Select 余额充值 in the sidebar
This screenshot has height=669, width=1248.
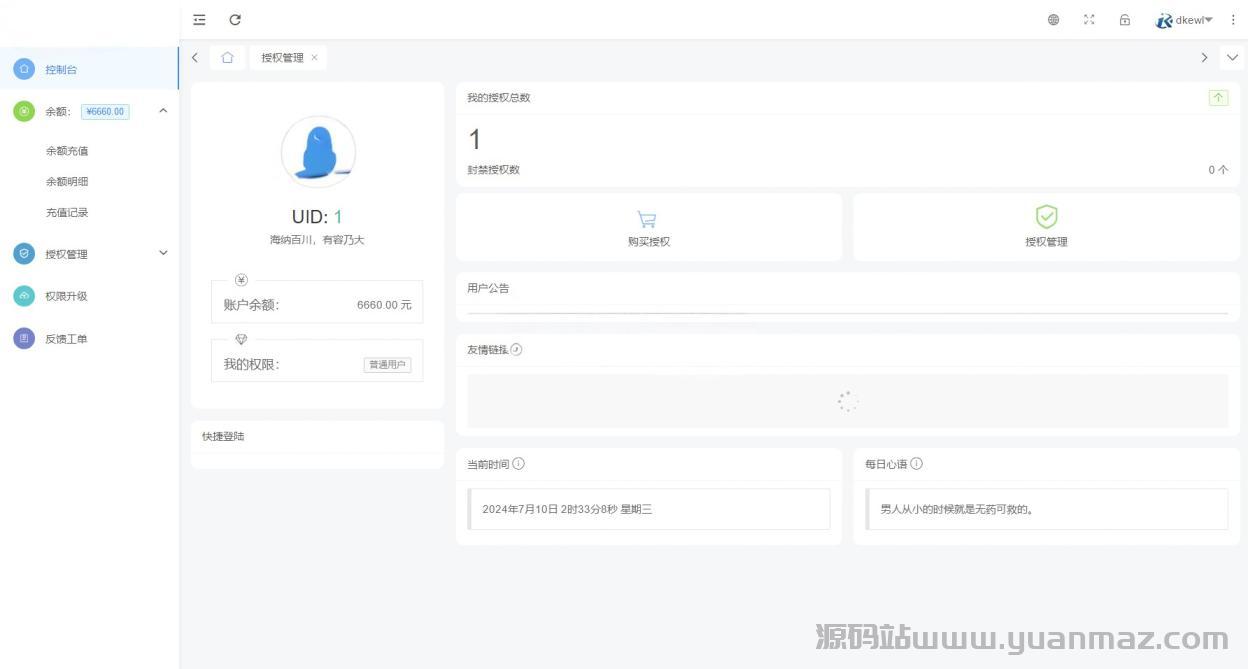[67, 151]
